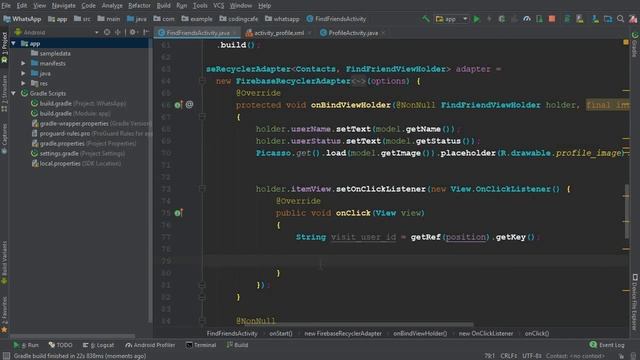Open the AVD Manager icon
The width and height of the screenshot is (640, 360).
pos(580,19)
